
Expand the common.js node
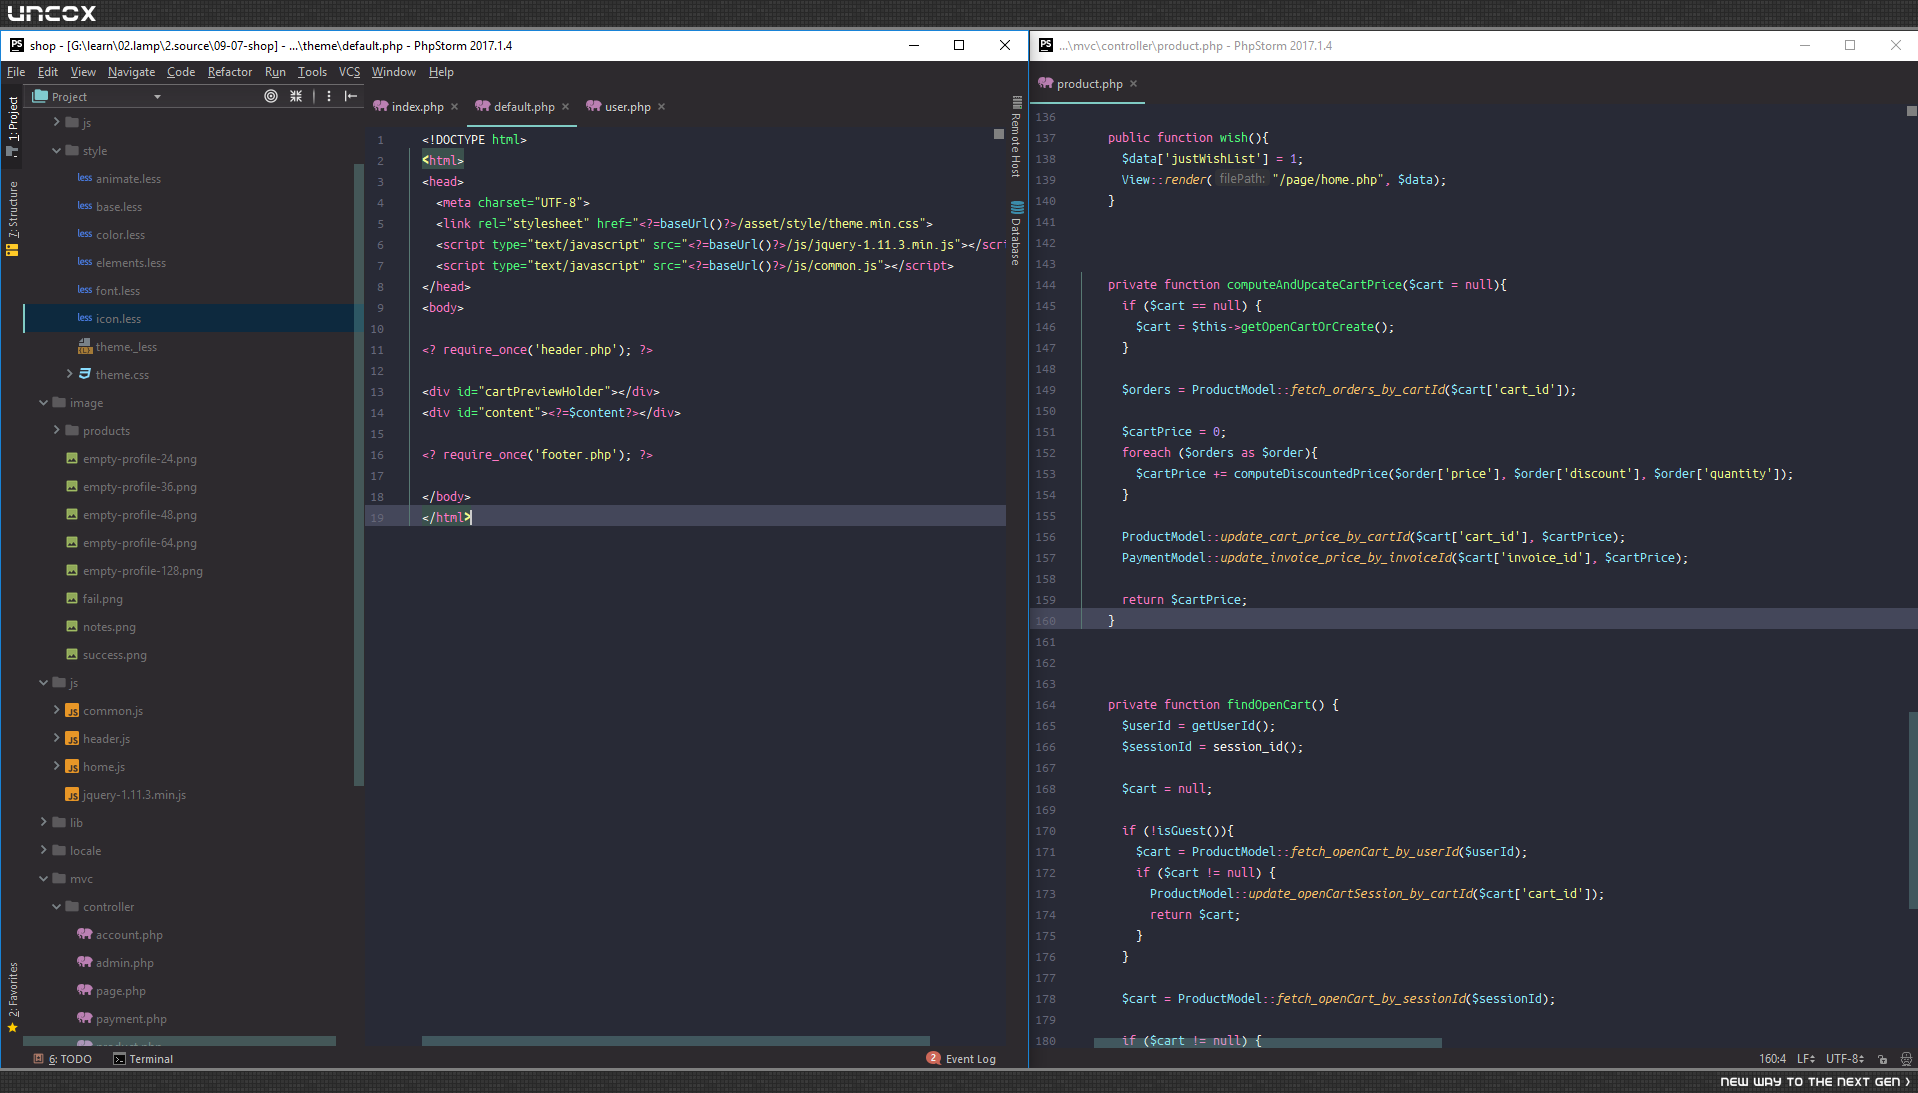[57, 711]
